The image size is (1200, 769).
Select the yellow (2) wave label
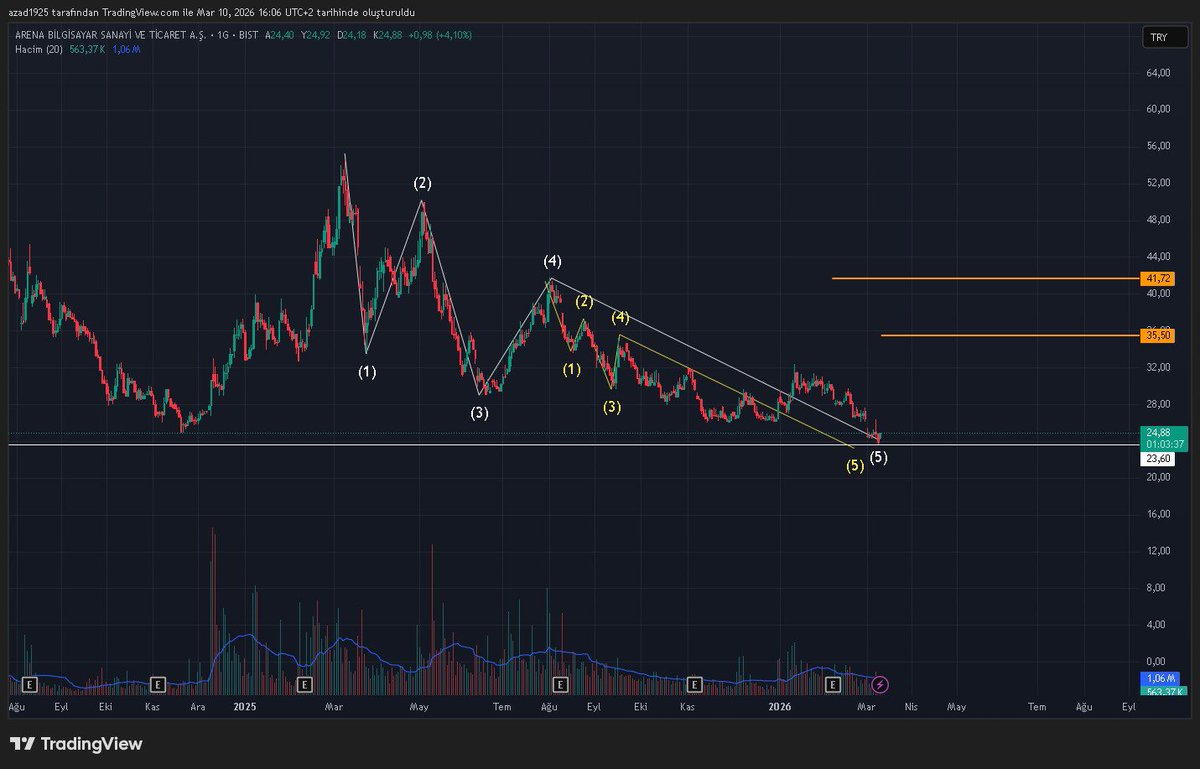tap(585, 301)
